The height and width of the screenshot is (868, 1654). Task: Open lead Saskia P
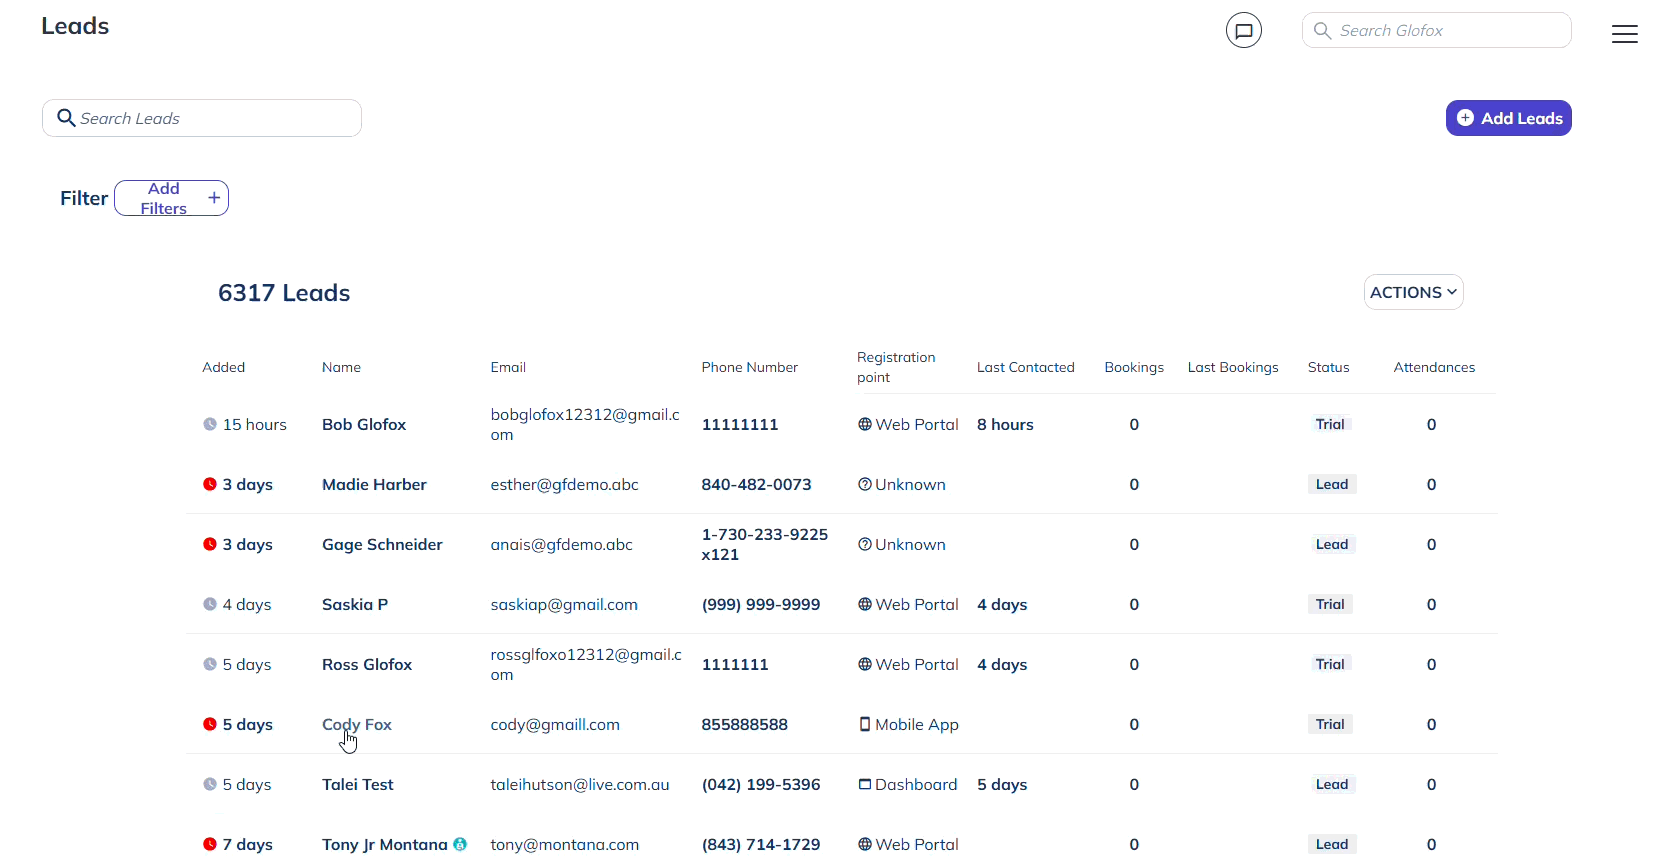coord(355,604)
